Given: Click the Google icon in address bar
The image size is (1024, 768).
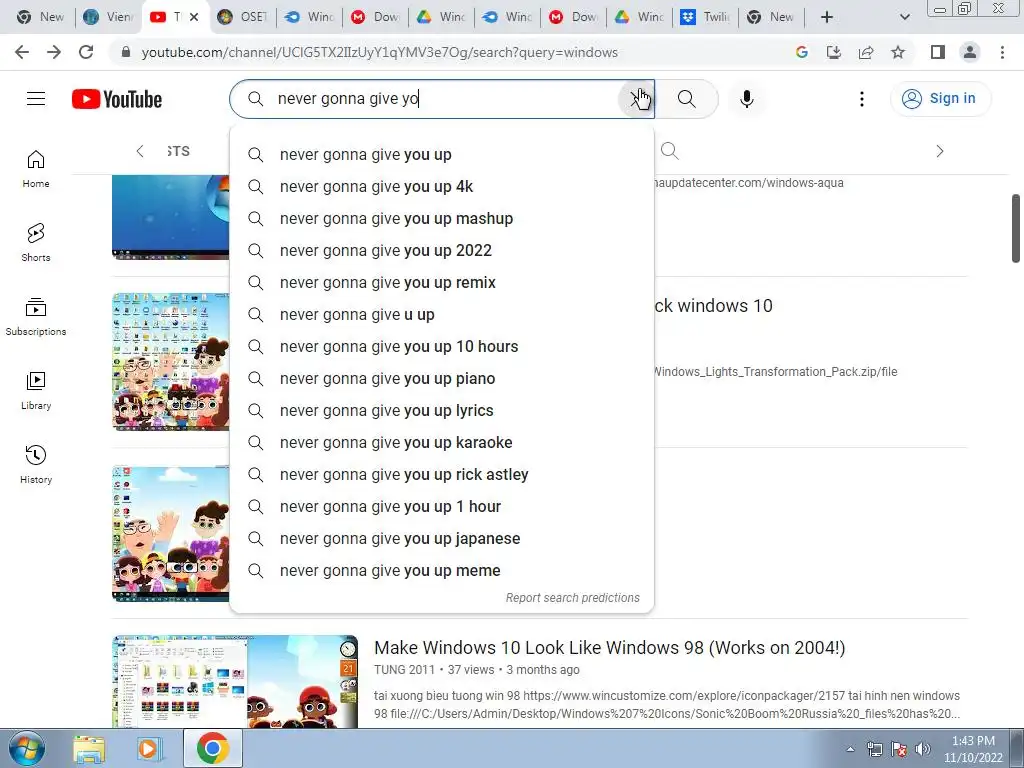Looking at the screenshot, I should click(x=802, y=52).
